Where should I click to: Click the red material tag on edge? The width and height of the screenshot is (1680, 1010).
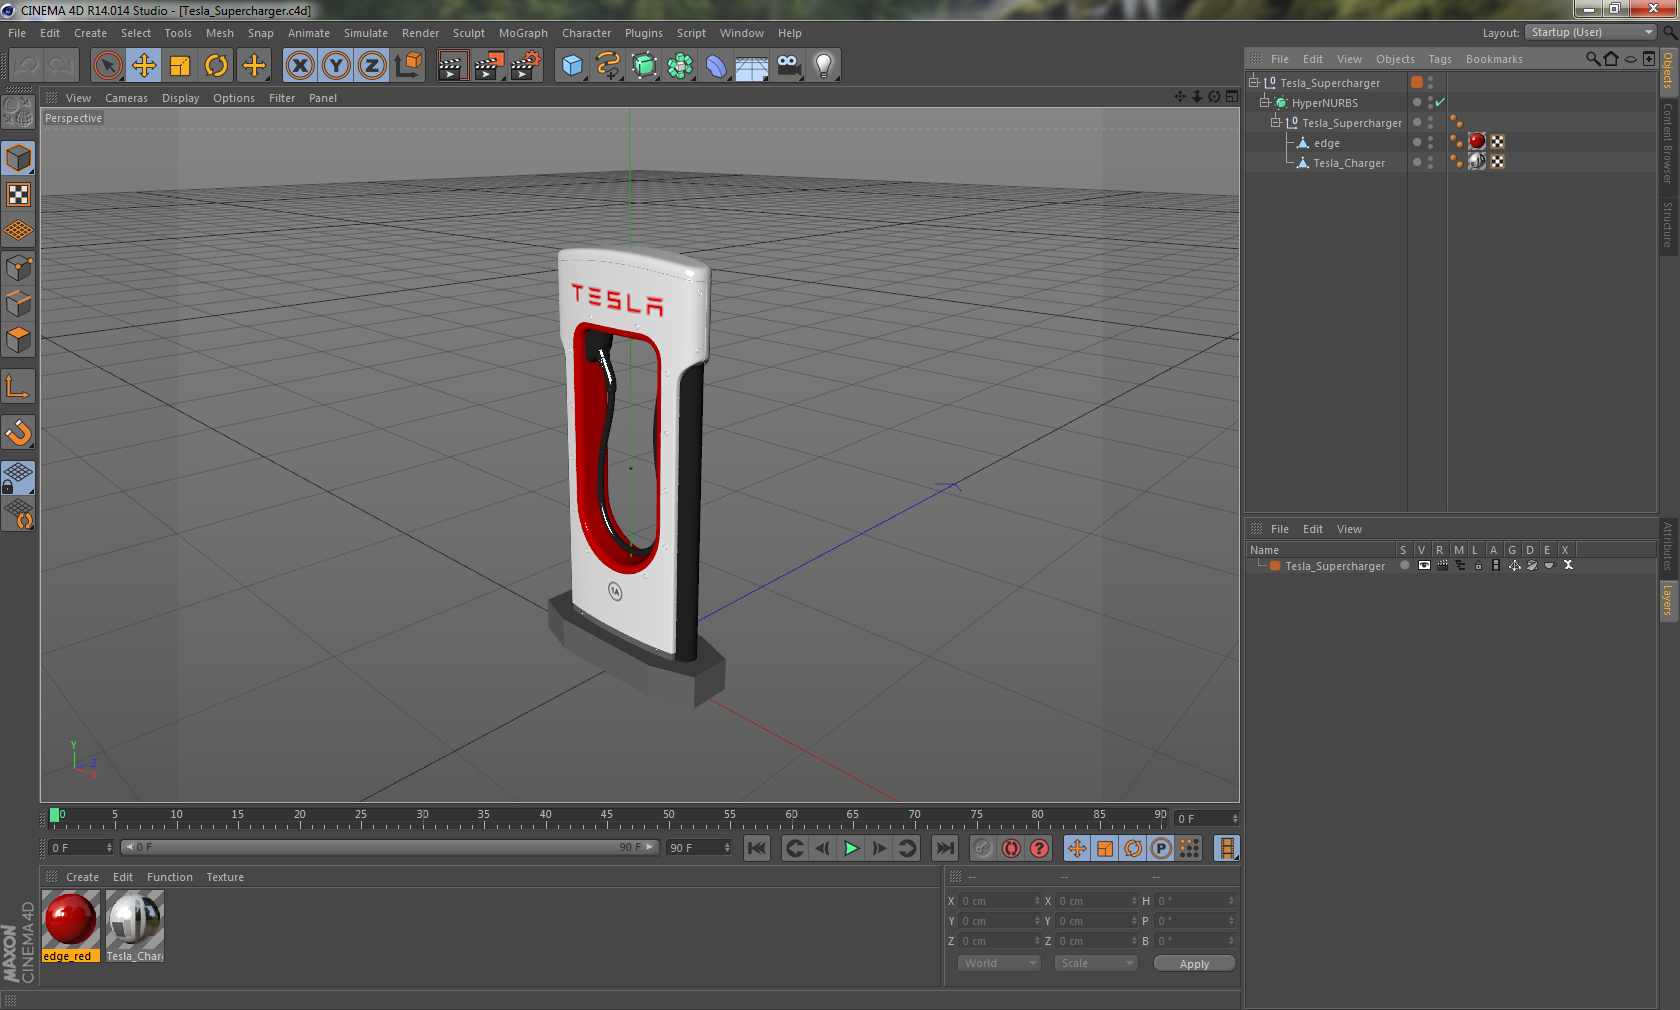tap(1477, 141)
